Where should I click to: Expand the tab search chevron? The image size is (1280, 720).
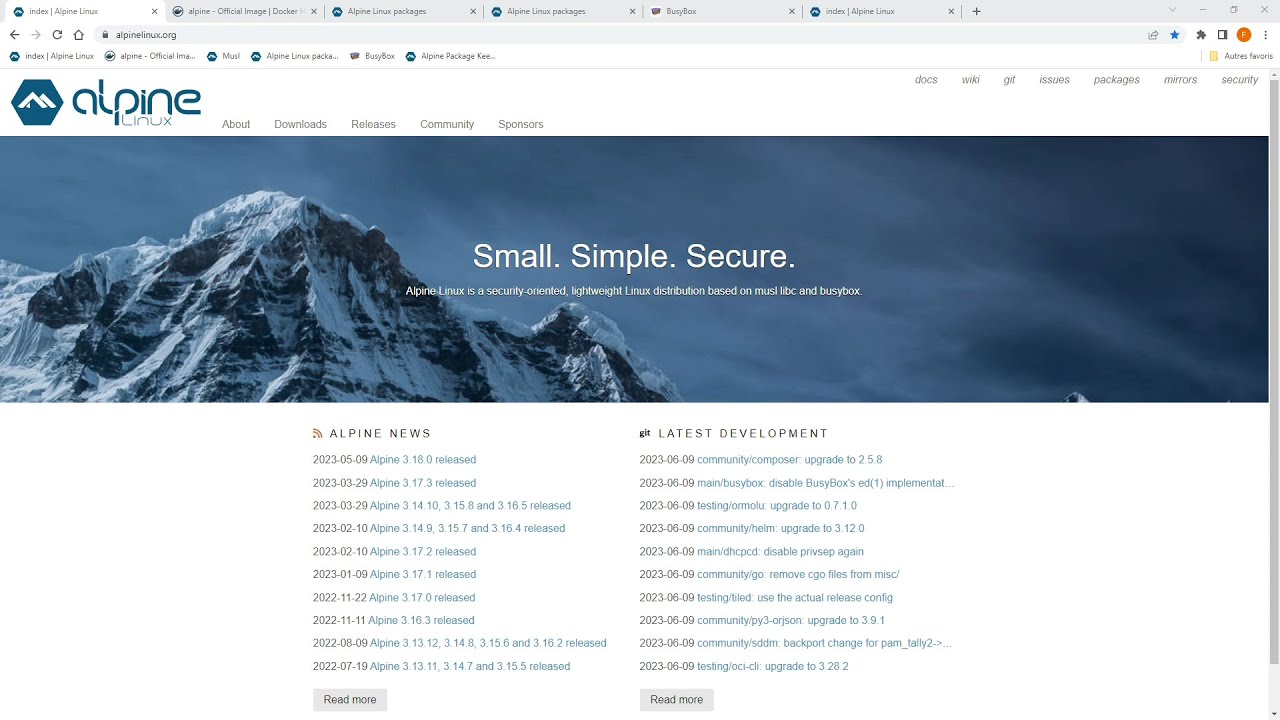1173,10
